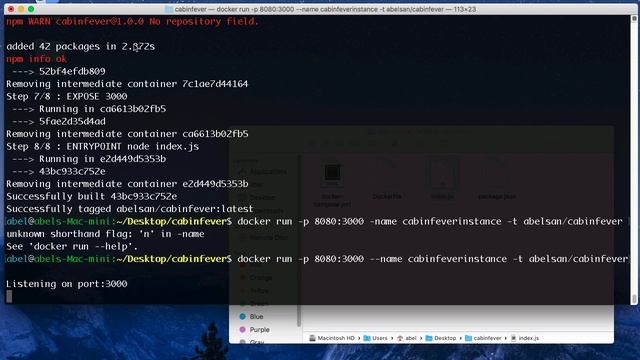This screenshot has height=360, width=640.
Task: Select the Purple tag in Finder sidebar
Action: click(x=254, y=329)
